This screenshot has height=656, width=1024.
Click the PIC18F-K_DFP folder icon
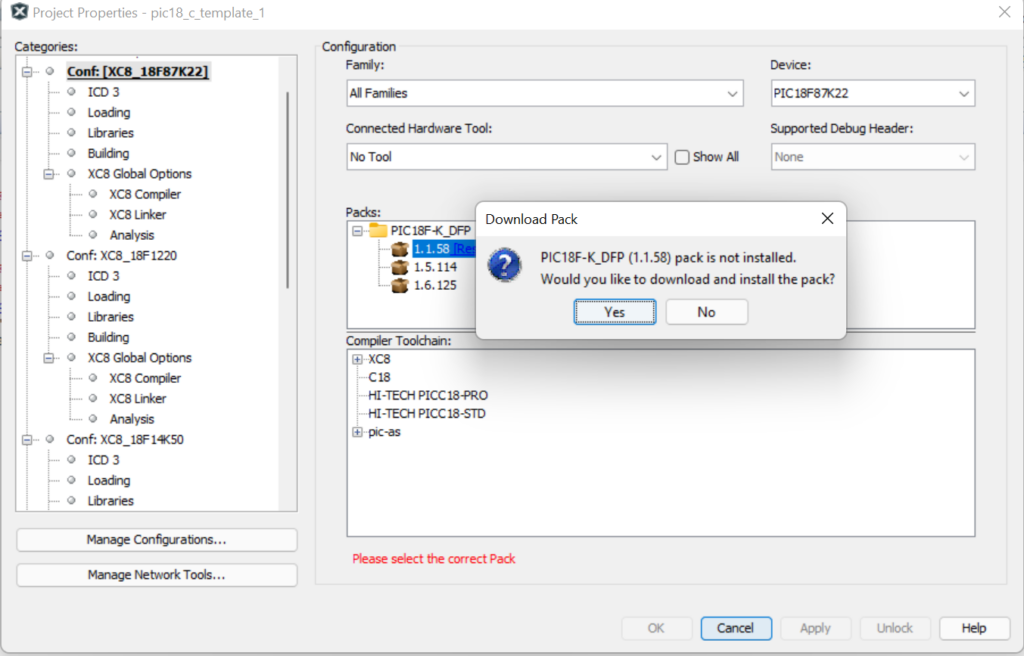pos(378,230)
